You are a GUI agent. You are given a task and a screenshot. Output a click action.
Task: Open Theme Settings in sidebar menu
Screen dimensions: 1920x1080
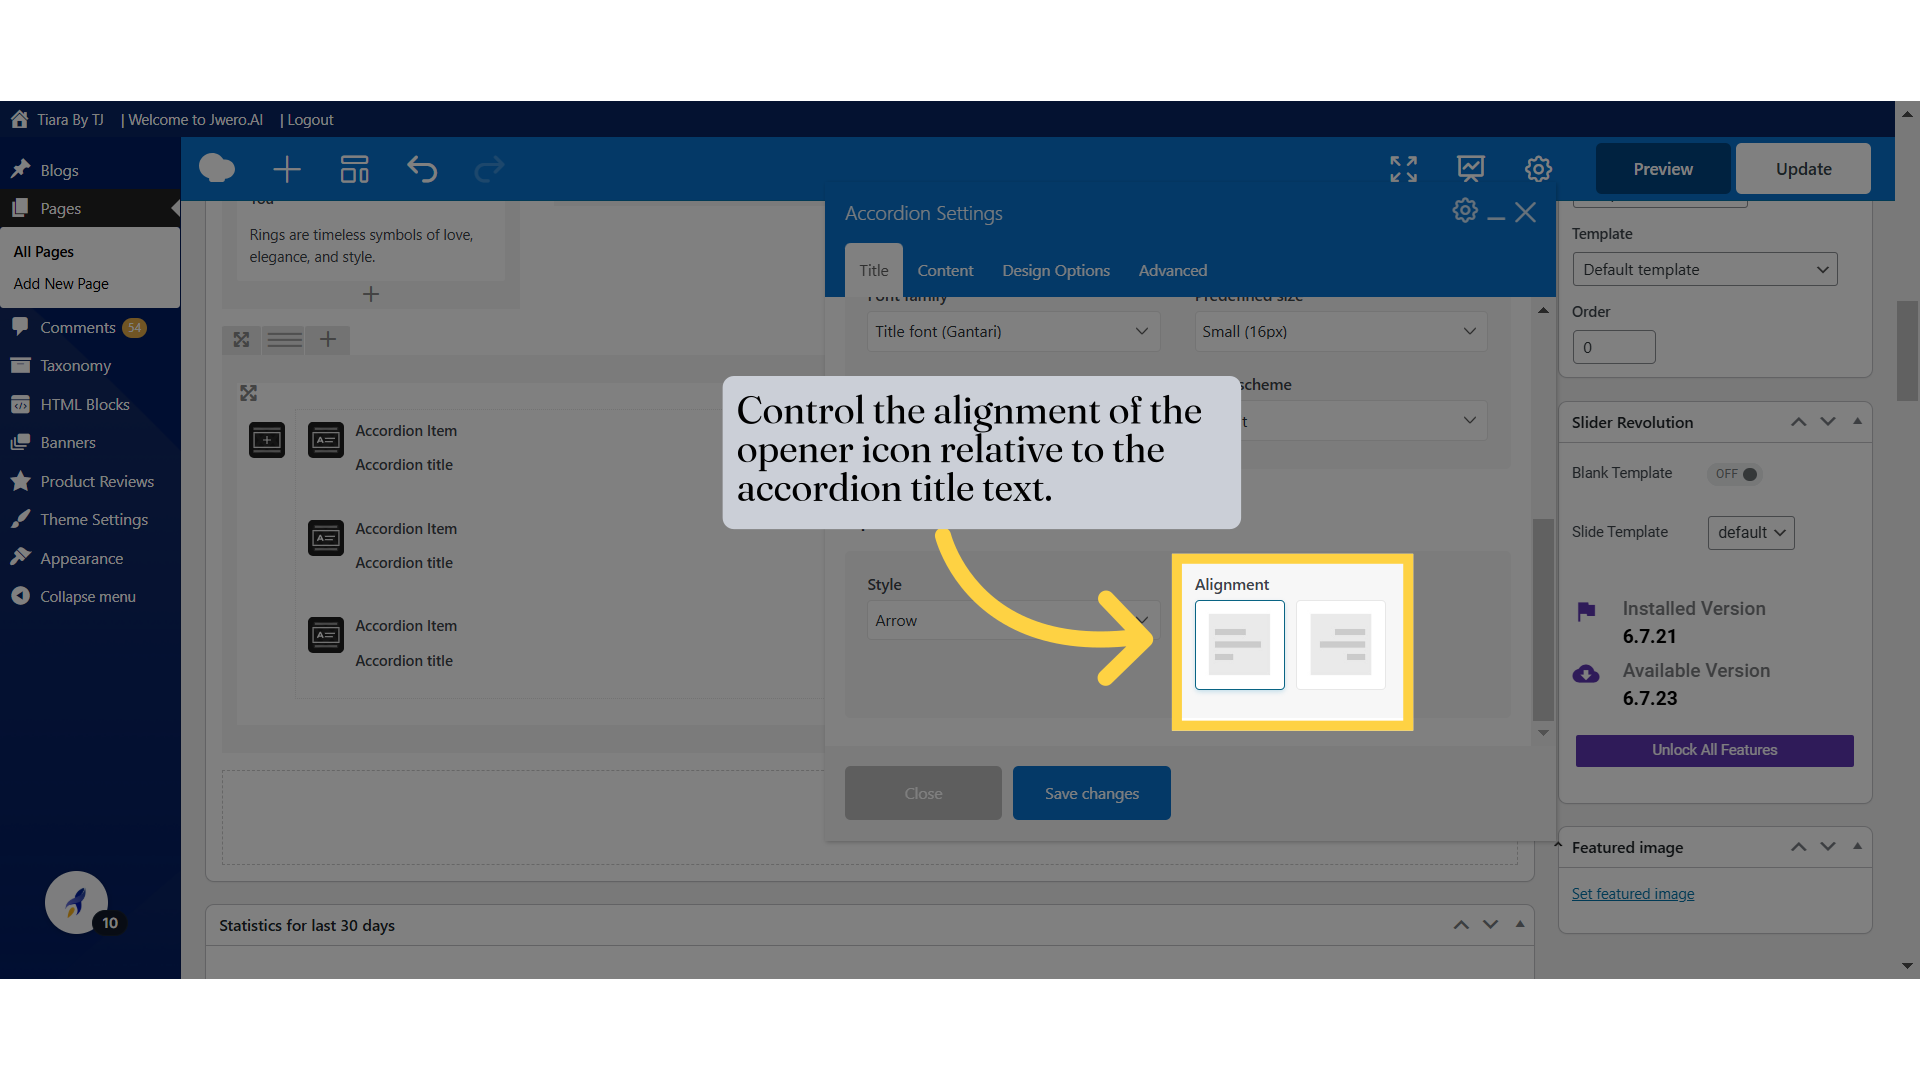pos(94,520)
